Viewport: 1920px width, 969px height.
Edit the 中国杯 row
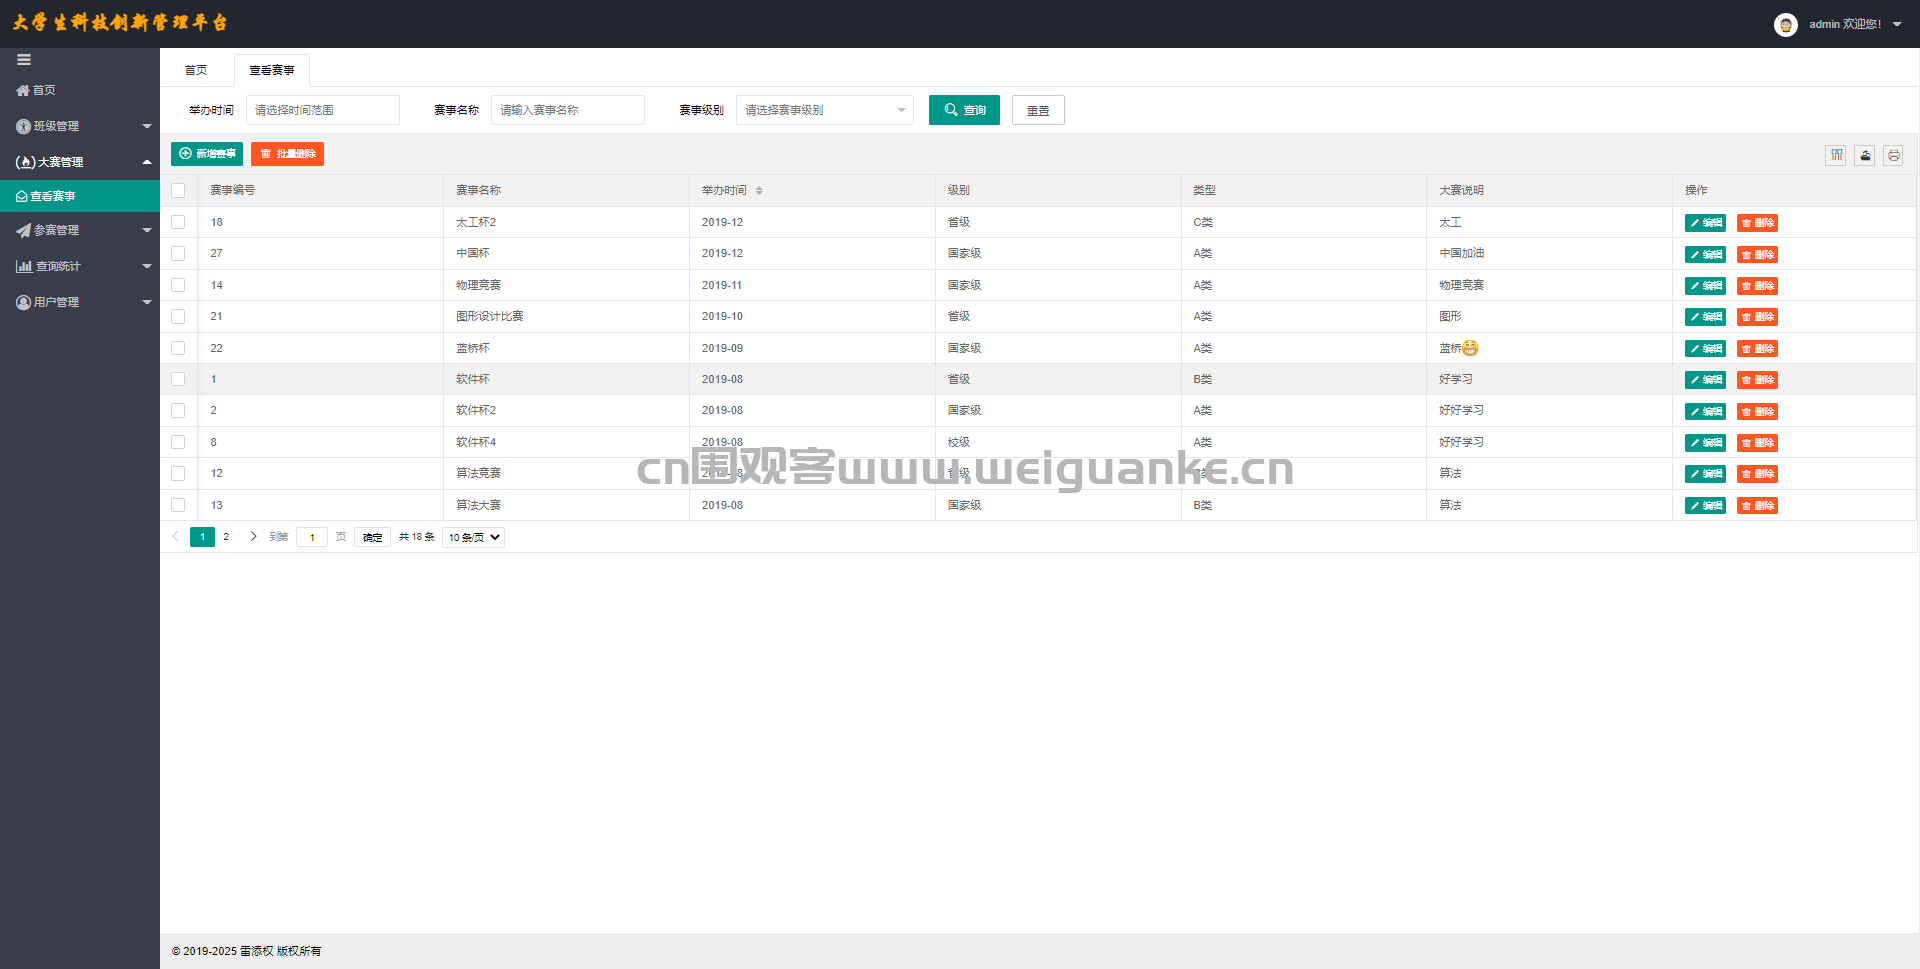(1705, 254)
